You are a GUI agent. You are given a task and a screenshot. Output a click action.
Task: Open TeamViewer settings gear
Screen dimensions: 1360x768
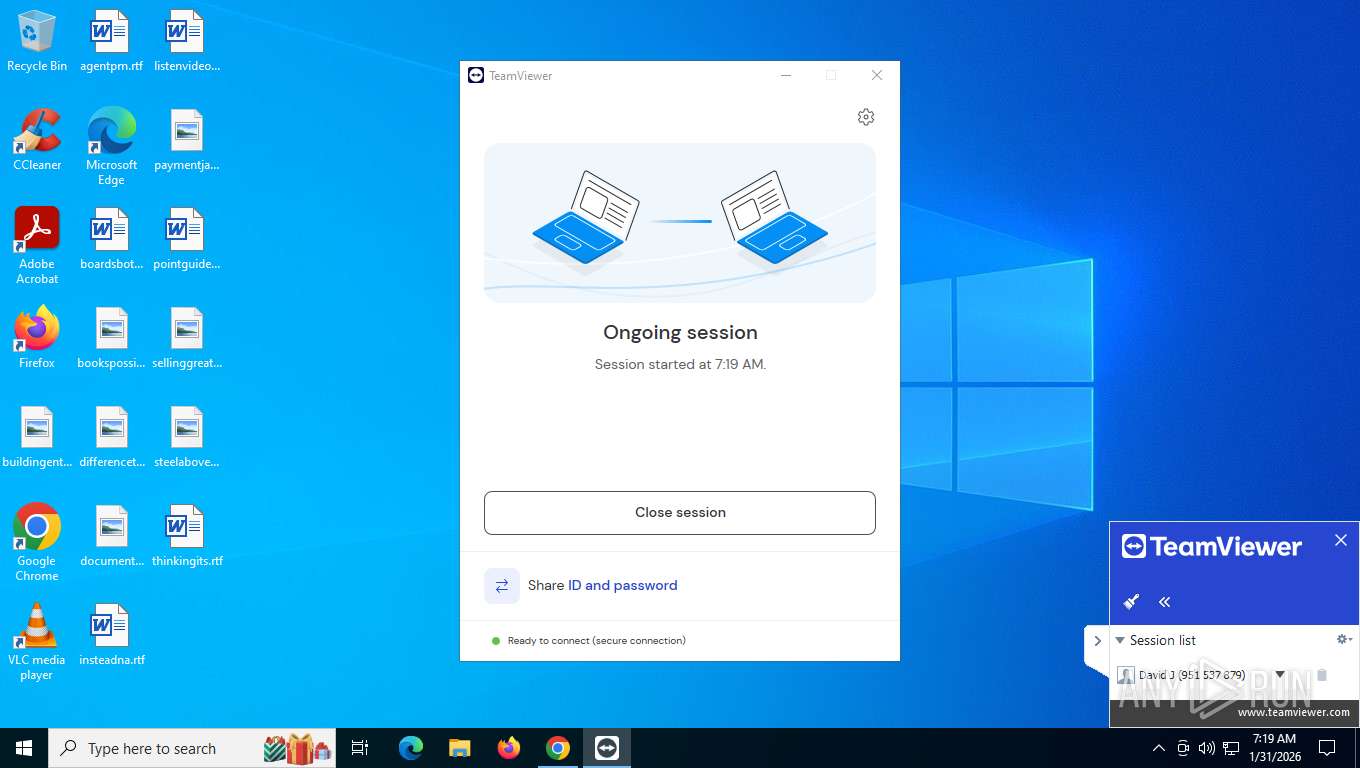point(866,117)
